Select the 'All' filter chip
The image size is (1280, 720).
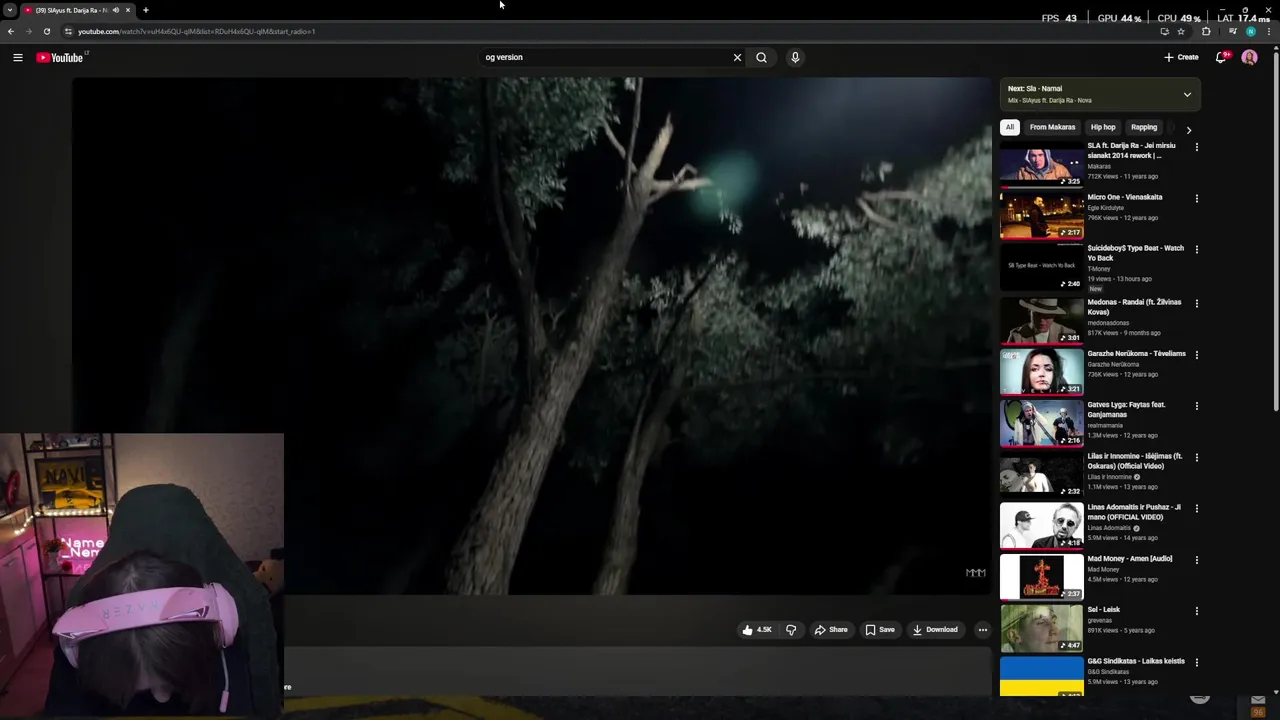pyautogui.click(x=1010, y=127)
